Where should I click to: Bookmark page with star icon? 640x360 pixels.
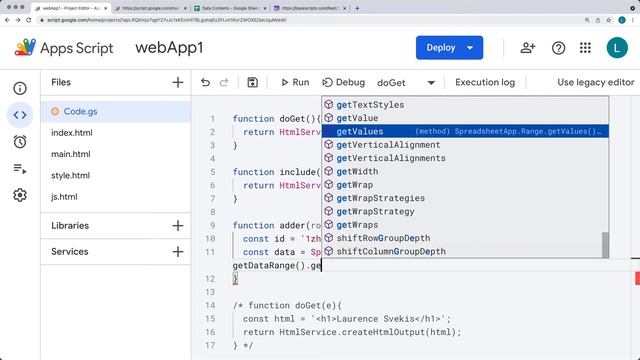(609, 20)
